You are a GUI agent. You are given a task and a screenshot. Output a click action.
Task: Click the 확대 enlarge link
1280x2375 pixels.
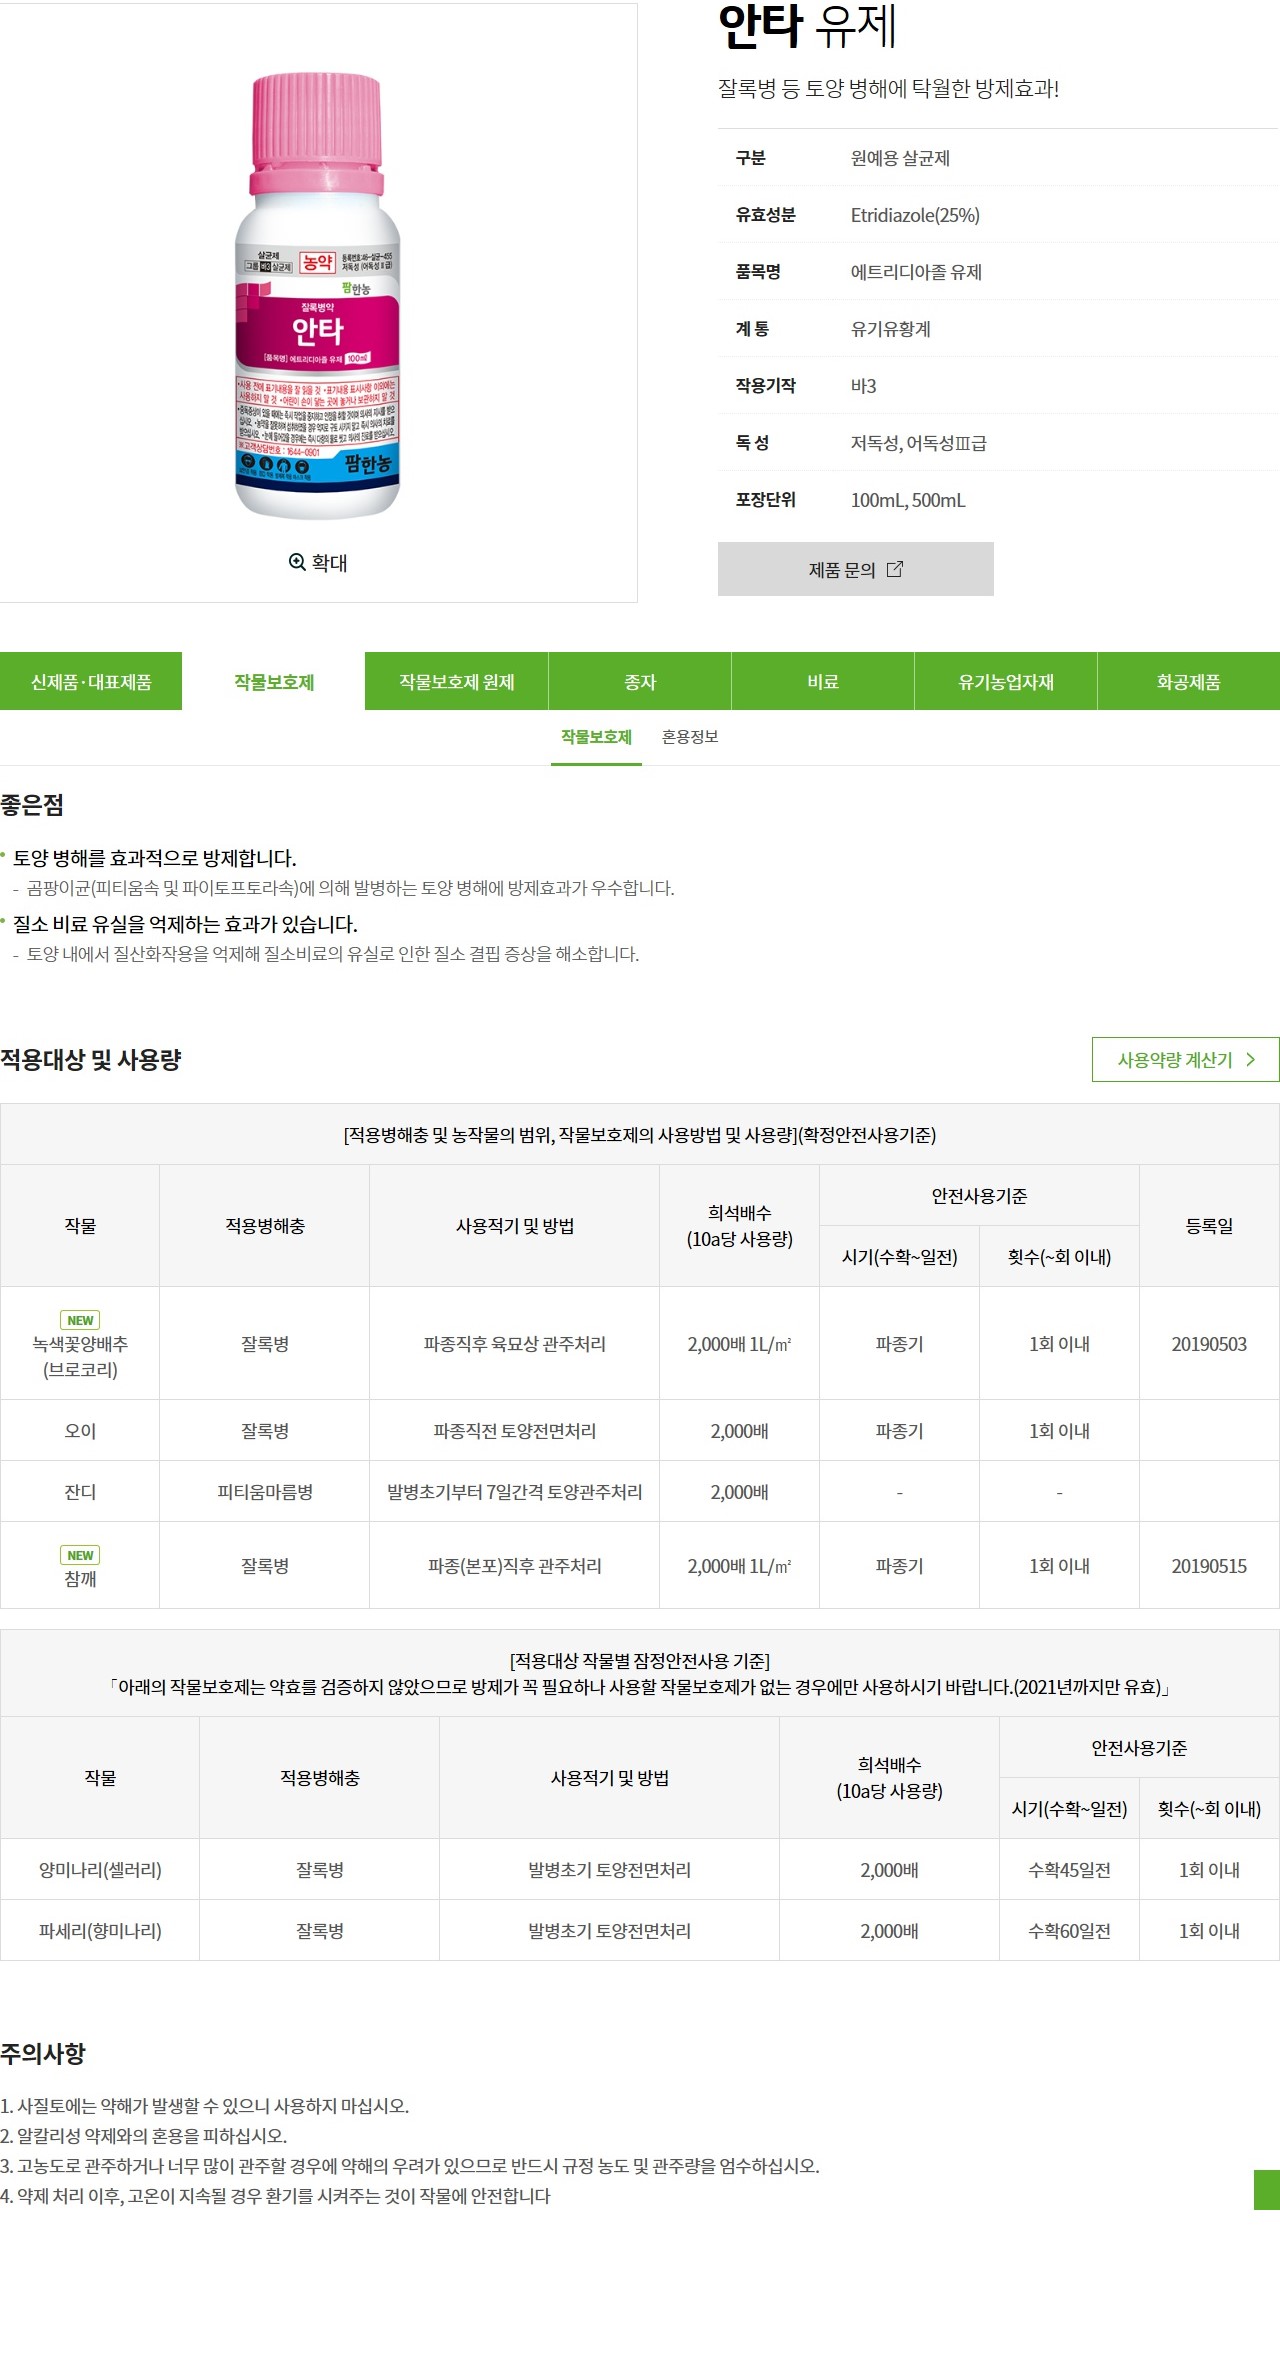coord(318,562)
